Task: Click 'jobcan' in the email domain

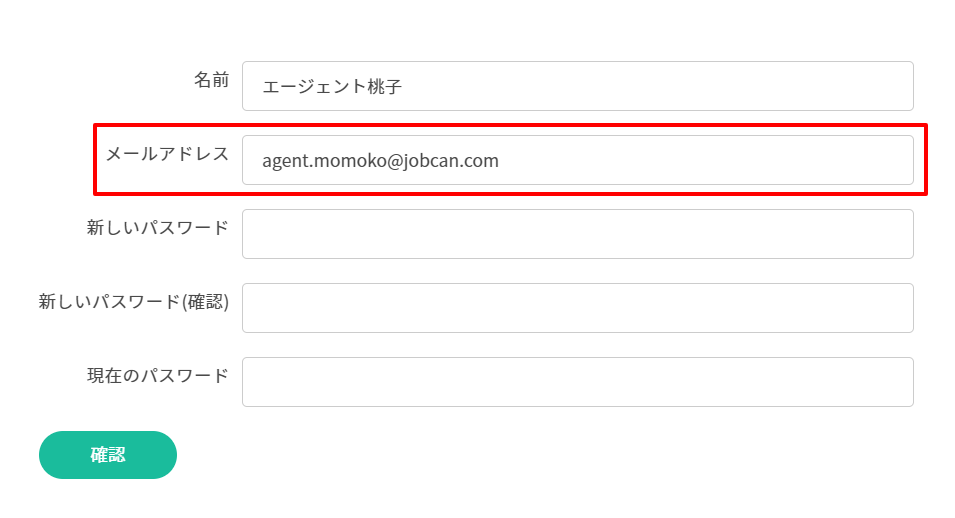Action: tap(430, 160)
